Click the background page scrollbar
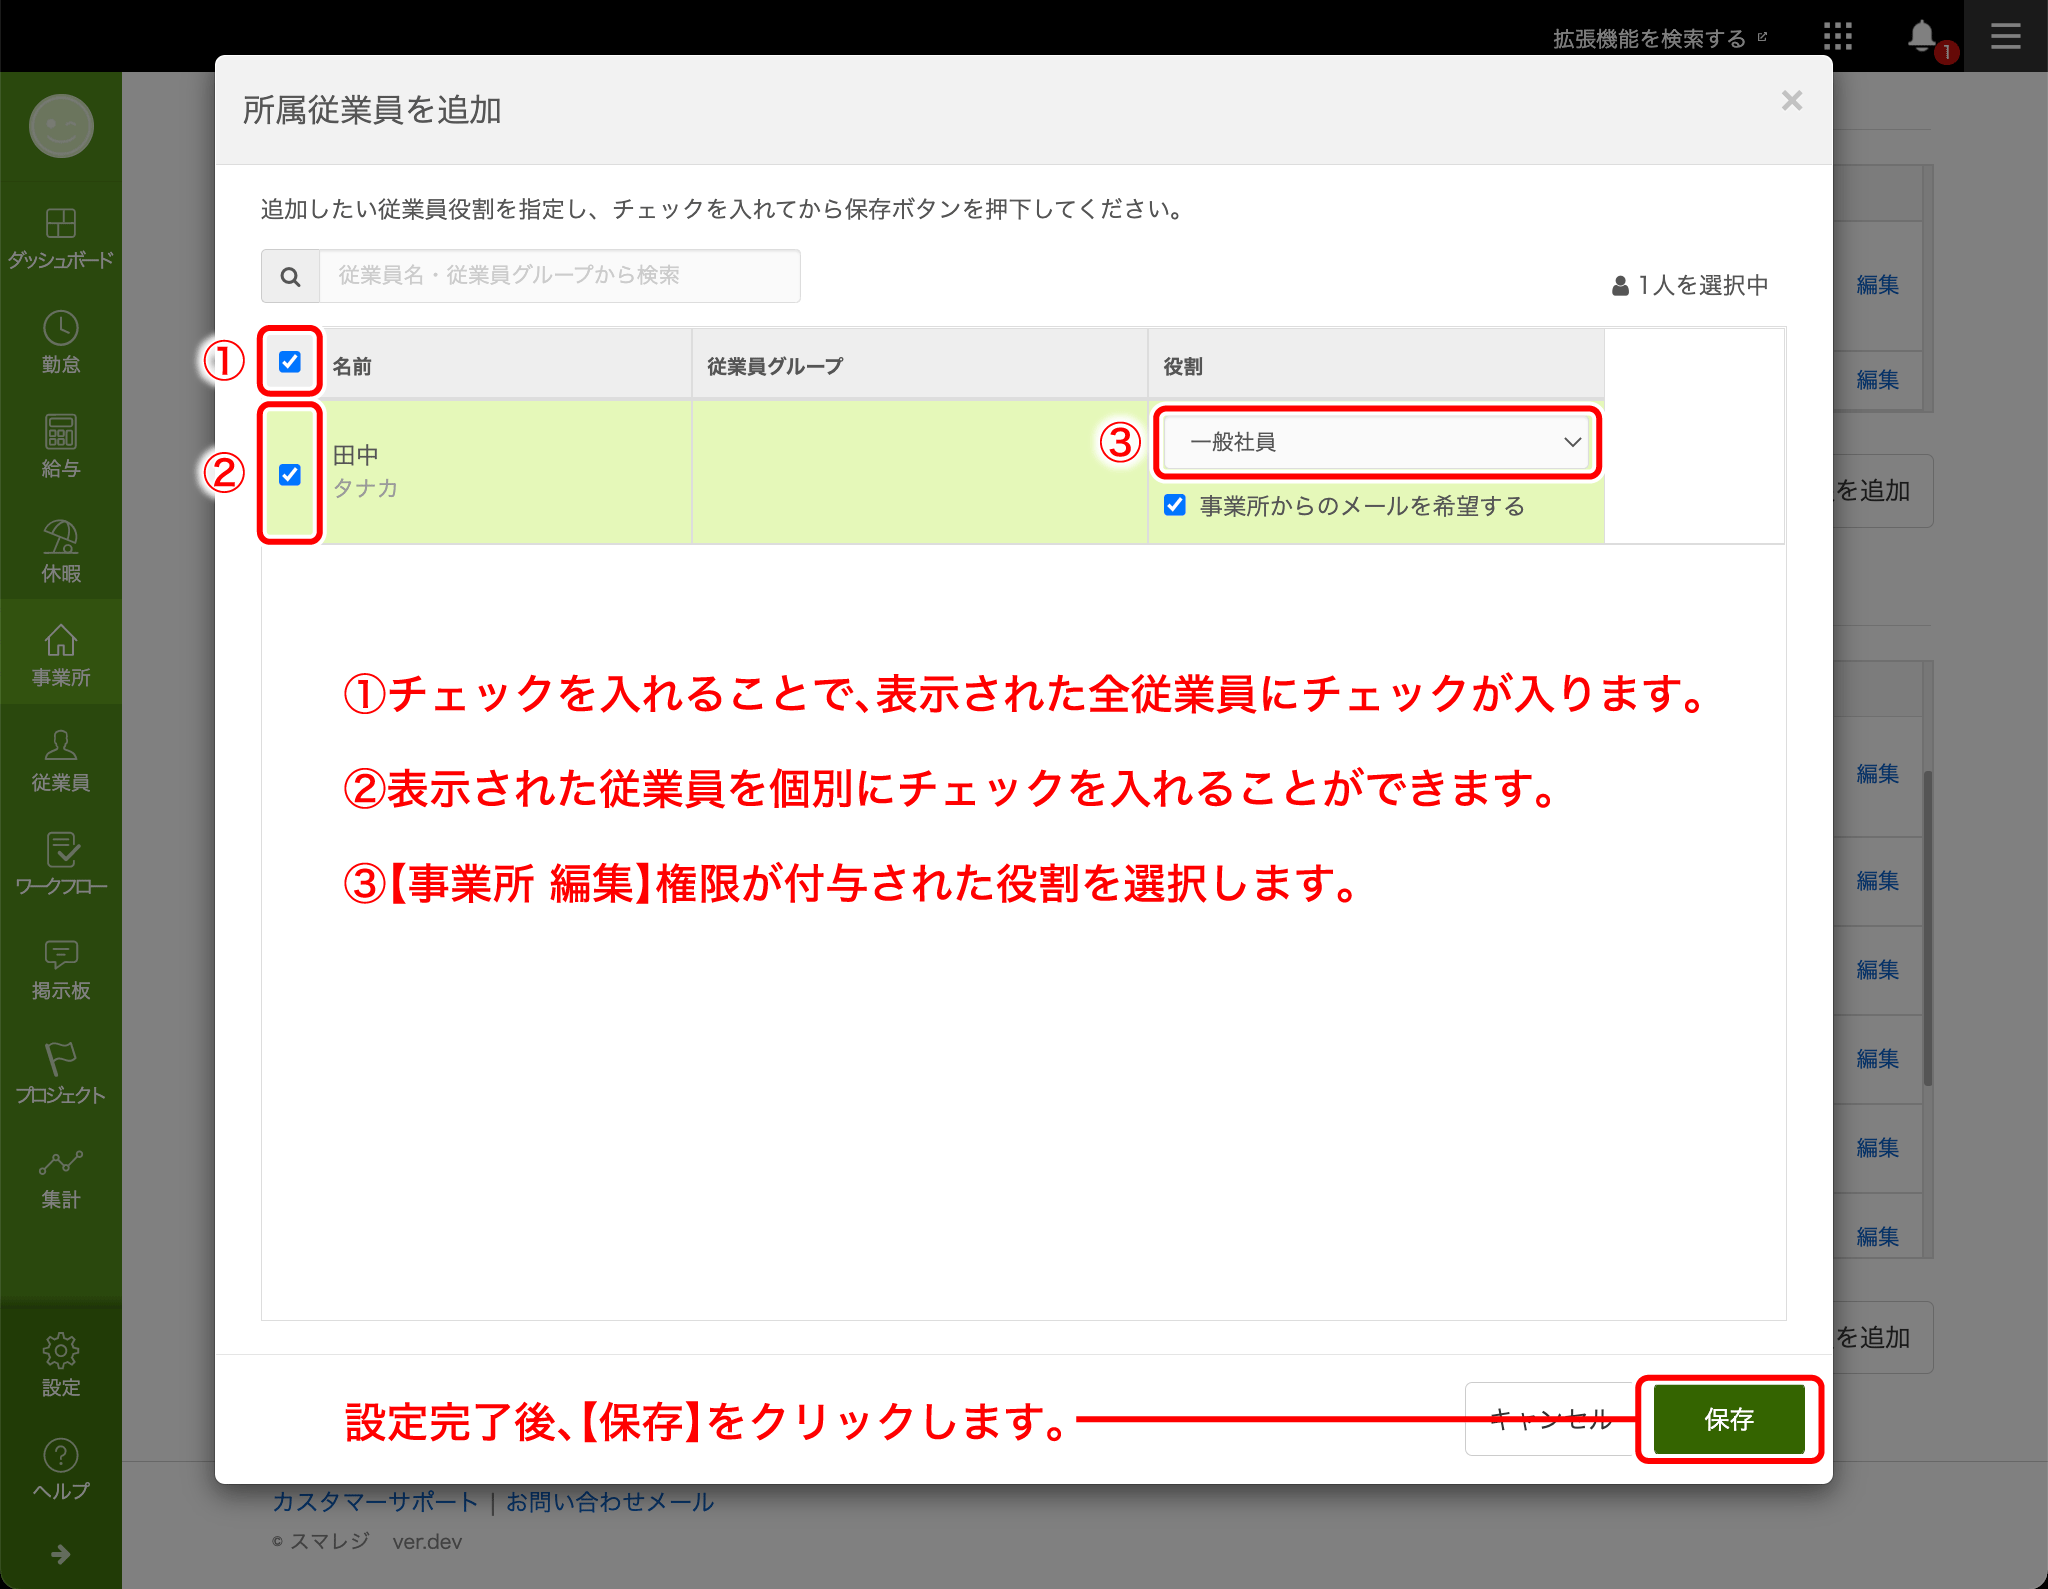Screen dimensions: 2048x1589 pos(1927,927)
